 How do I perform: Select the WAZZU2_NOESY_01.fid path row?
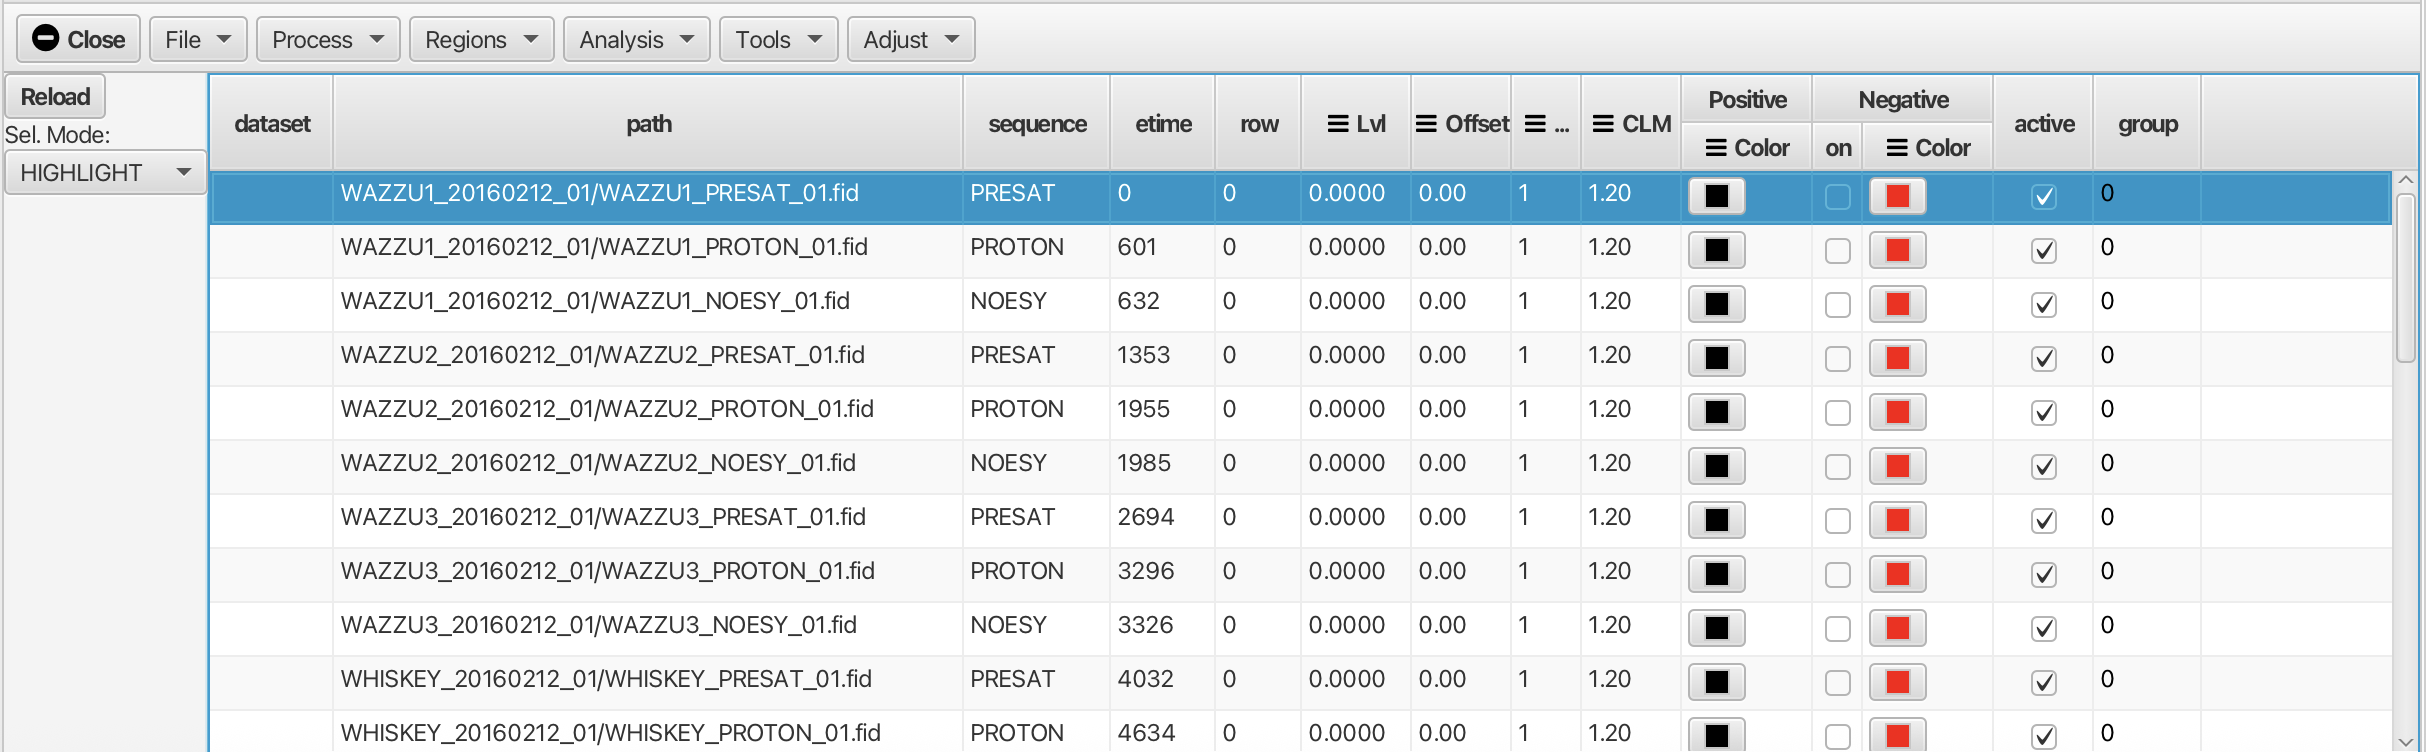coord(598,464)
